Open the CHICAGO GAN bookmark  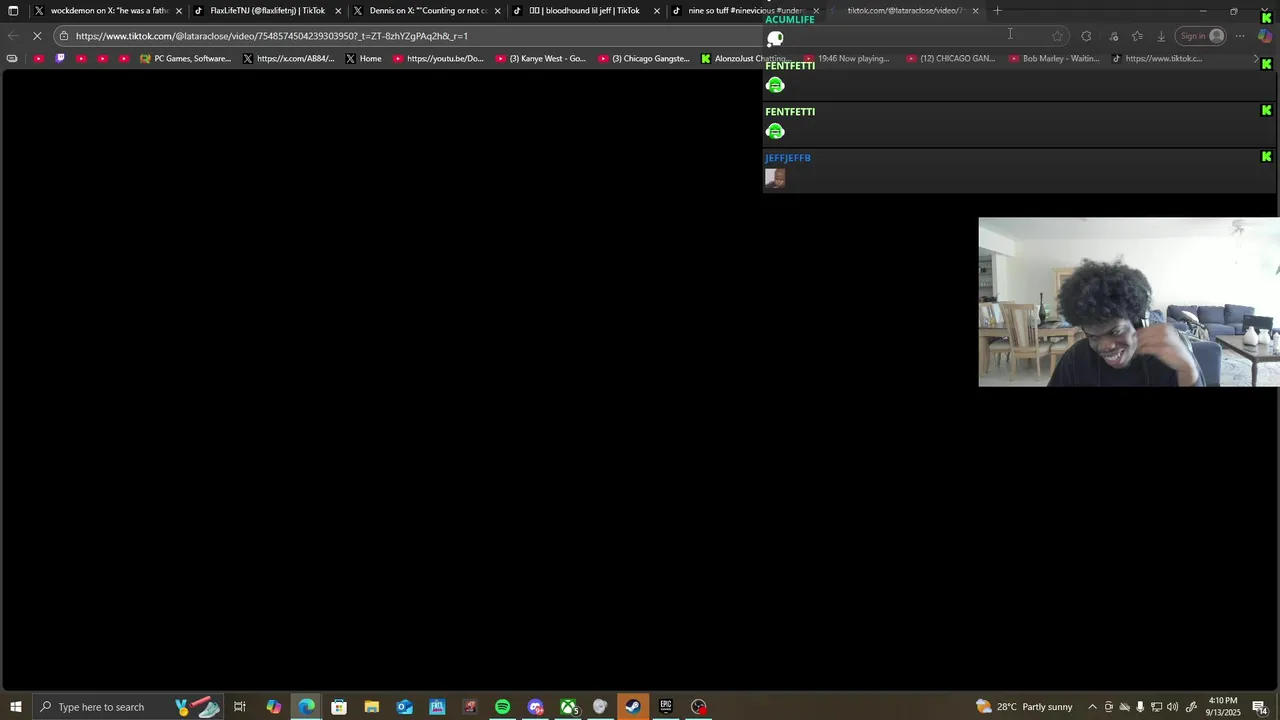click(950, 58)
